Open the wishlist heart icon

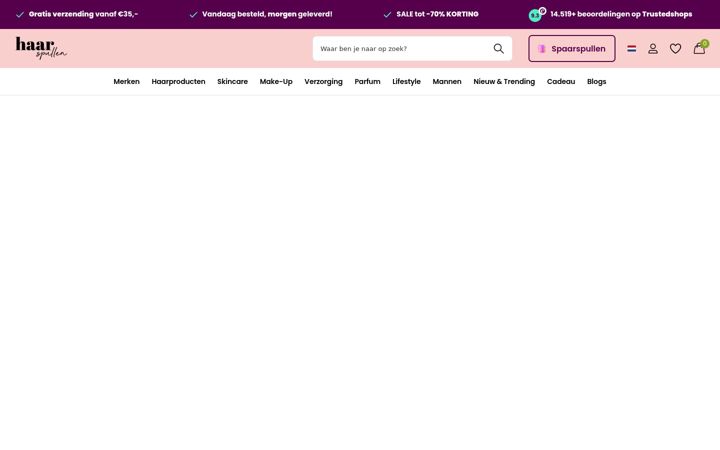[675, 49]
